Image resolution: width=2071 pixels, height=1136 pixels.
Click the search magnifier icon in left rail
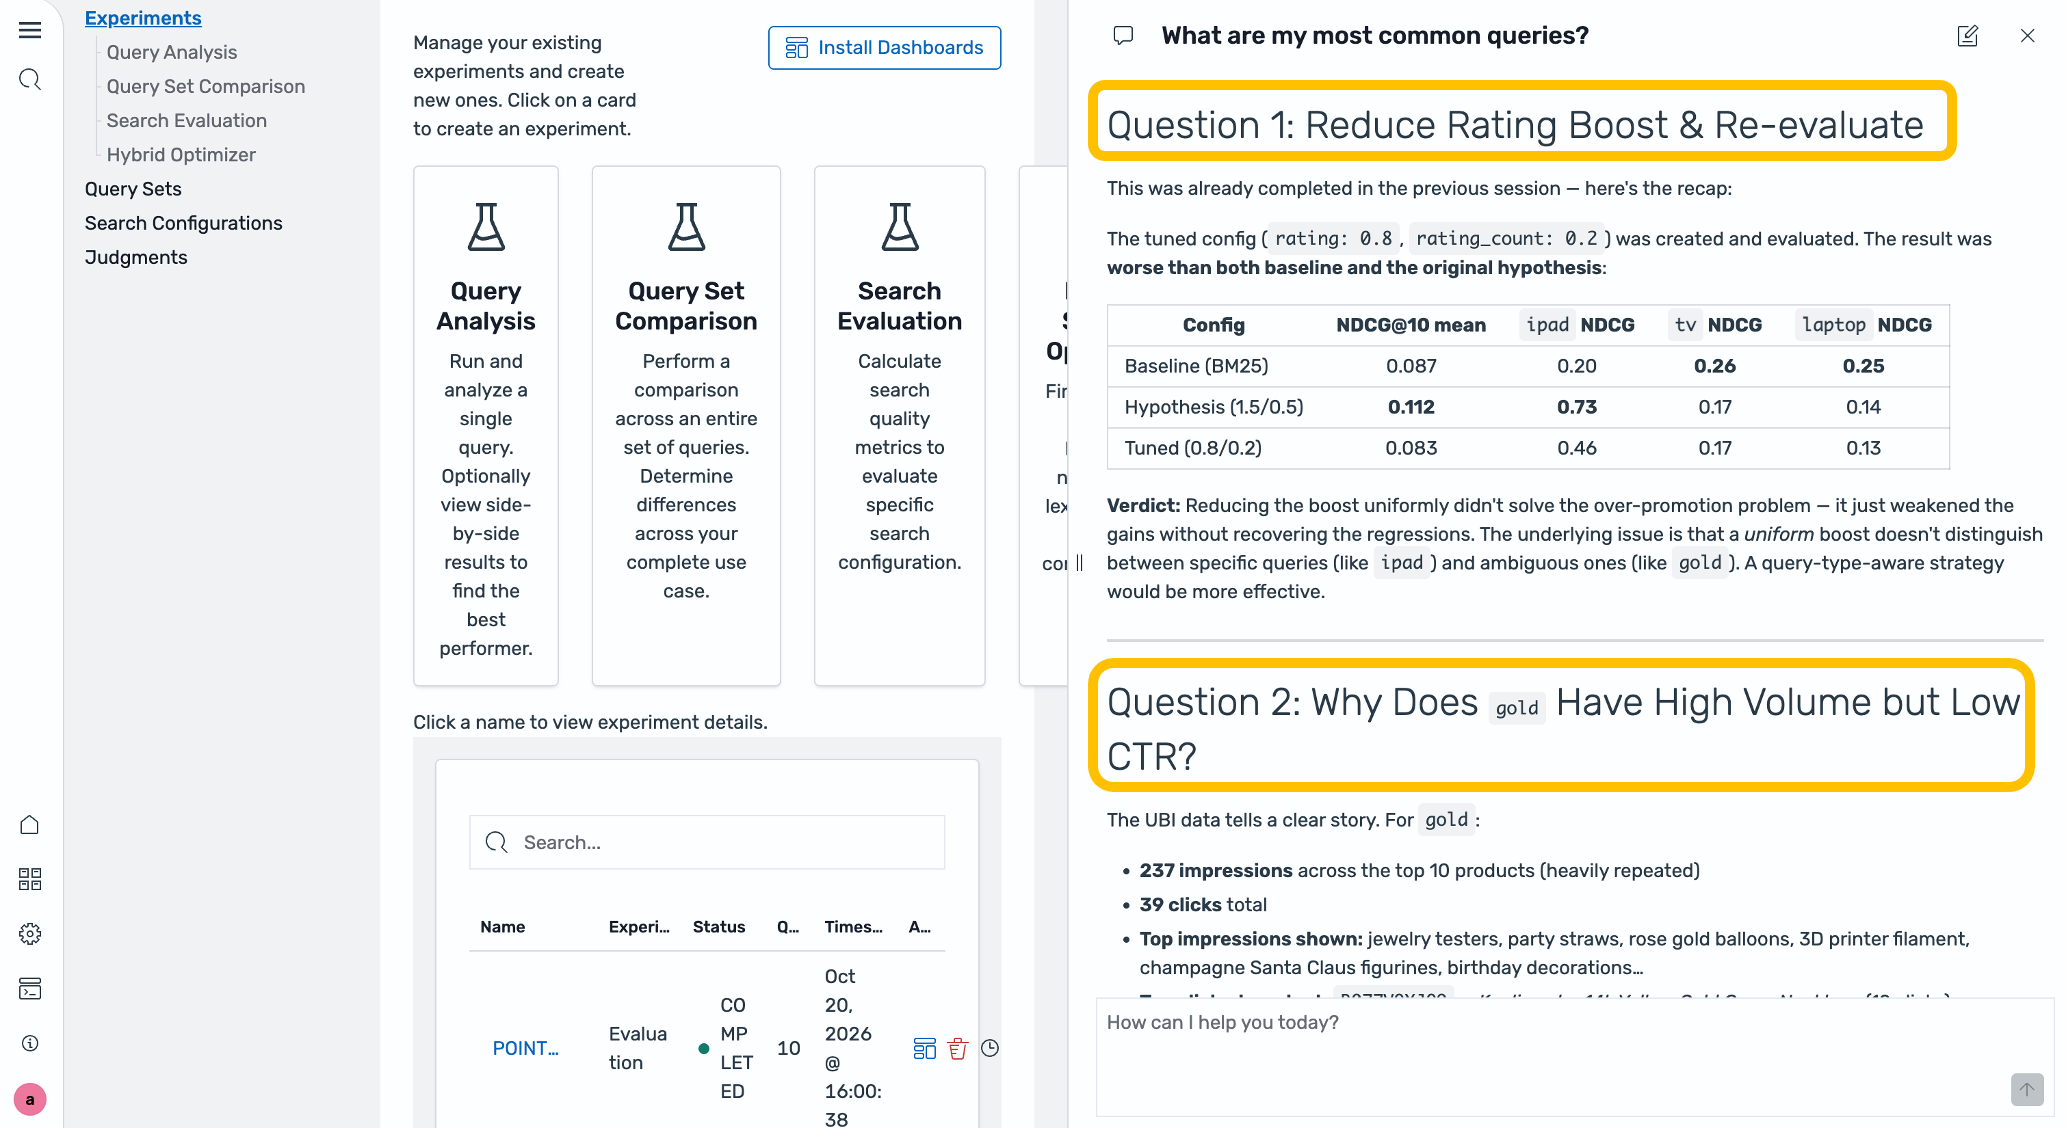[x=30, y=79]
